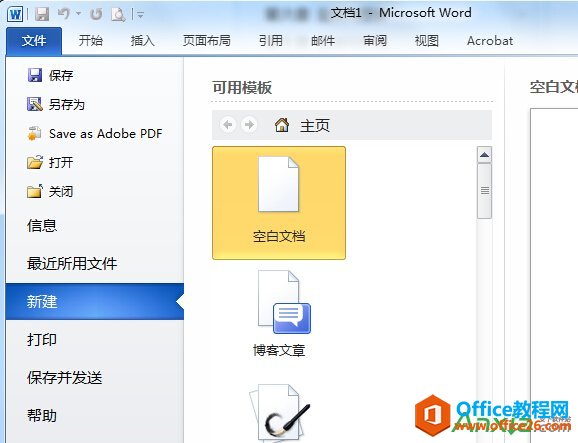Image resolution: width=578 pixels, height=443 pixels.
Task: Click the Word application icon in title bar
Action: (x=15, y=14)
